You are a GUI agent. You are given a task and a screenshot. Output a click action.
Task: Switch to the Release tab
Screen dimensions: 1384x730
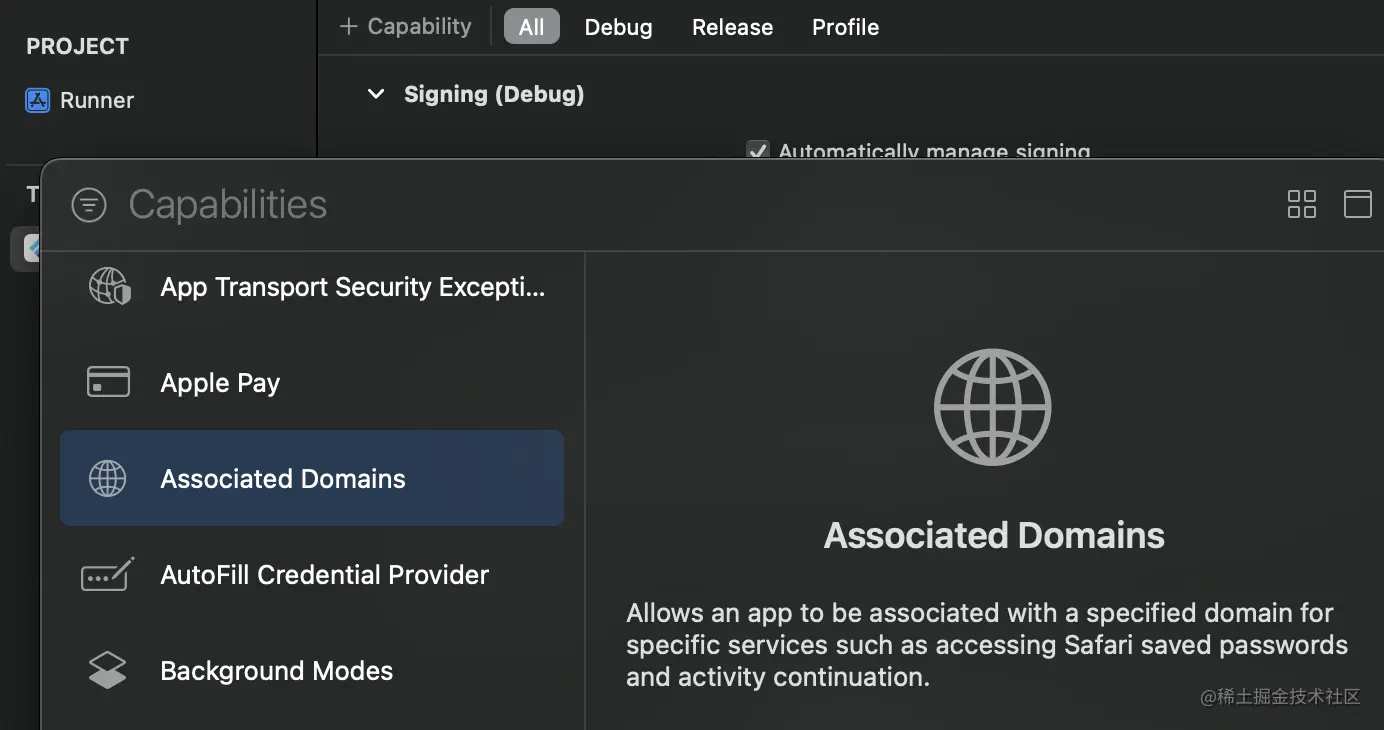click(732, 27)
